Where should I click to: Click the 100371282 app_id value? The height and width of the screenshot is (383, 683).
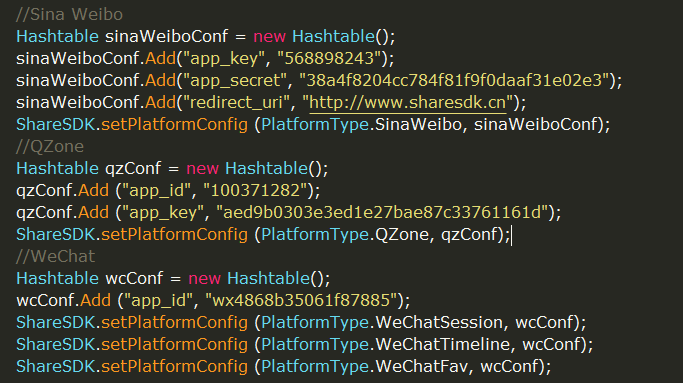(255, 190)
